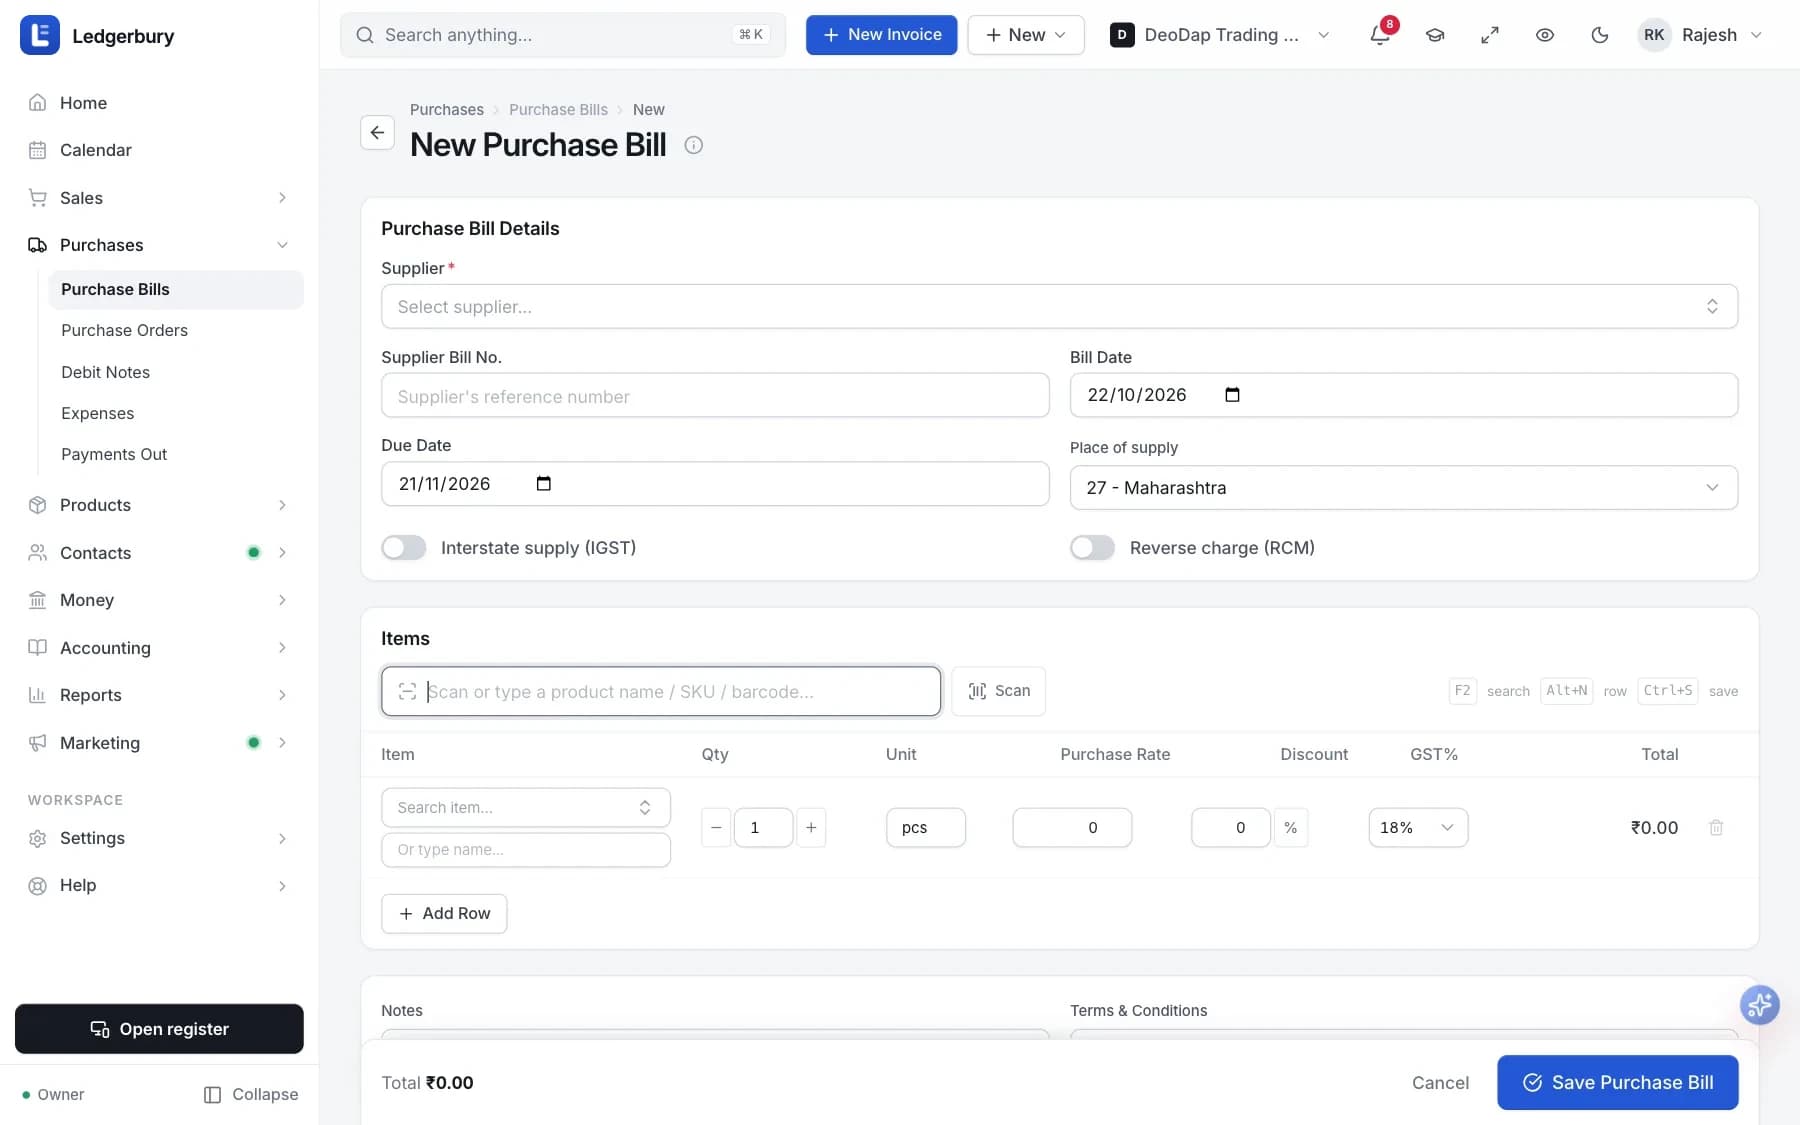Click the Scan barcode button
This screenshot has width=1800, height=1125.
pos(998,691)
